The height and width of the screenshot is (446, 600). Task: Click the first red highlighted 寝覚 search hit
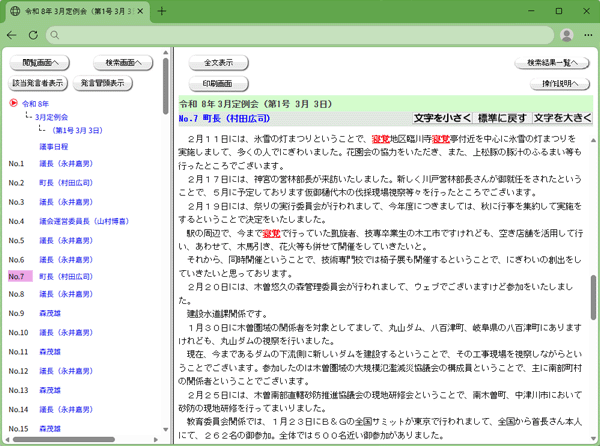[x=381, y=139]
